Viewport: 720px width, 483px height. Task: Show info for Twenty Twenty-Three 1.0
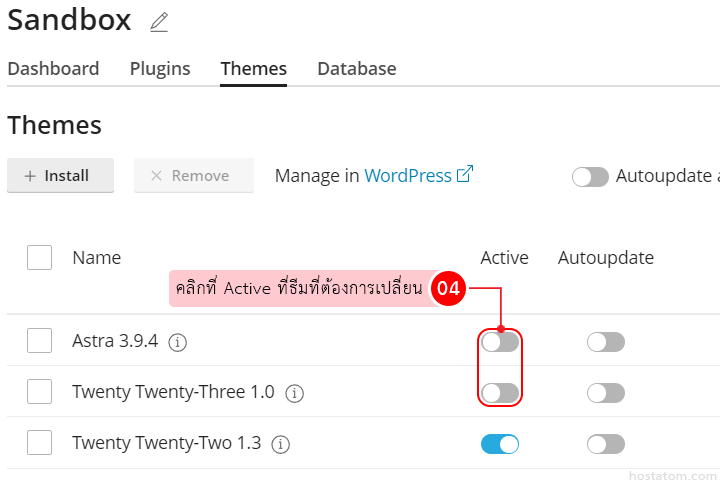tap(294, 393)
